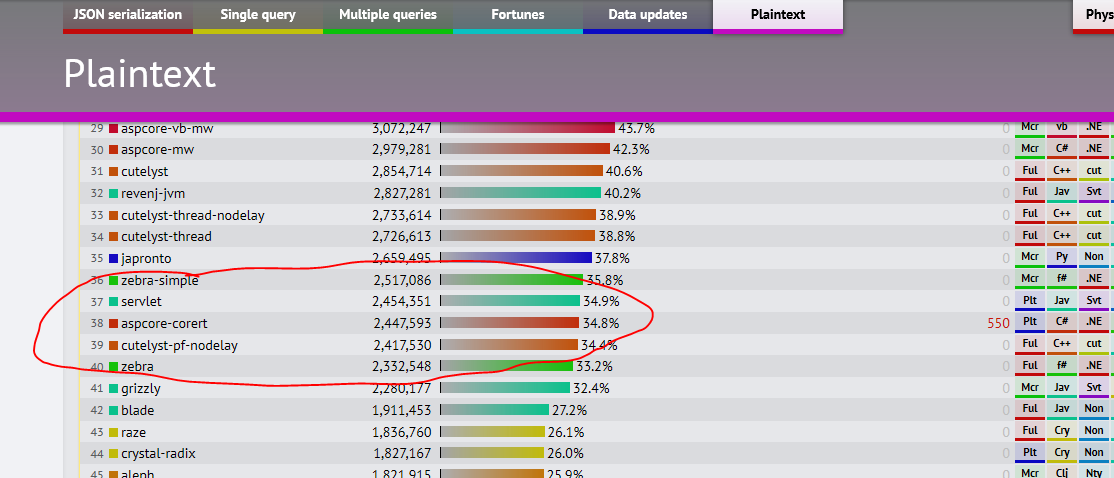Click the green color square beside zebra-simple
The image size is (1114, 478).
coord(113,281)
